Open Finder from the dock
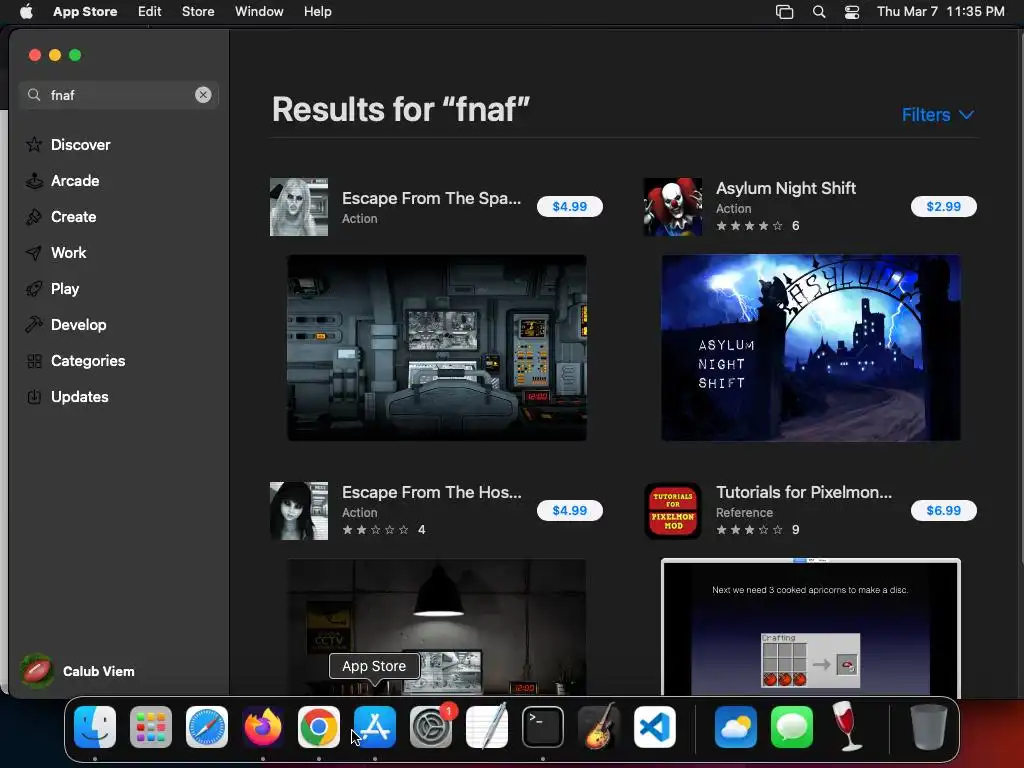 pos(95,727)
